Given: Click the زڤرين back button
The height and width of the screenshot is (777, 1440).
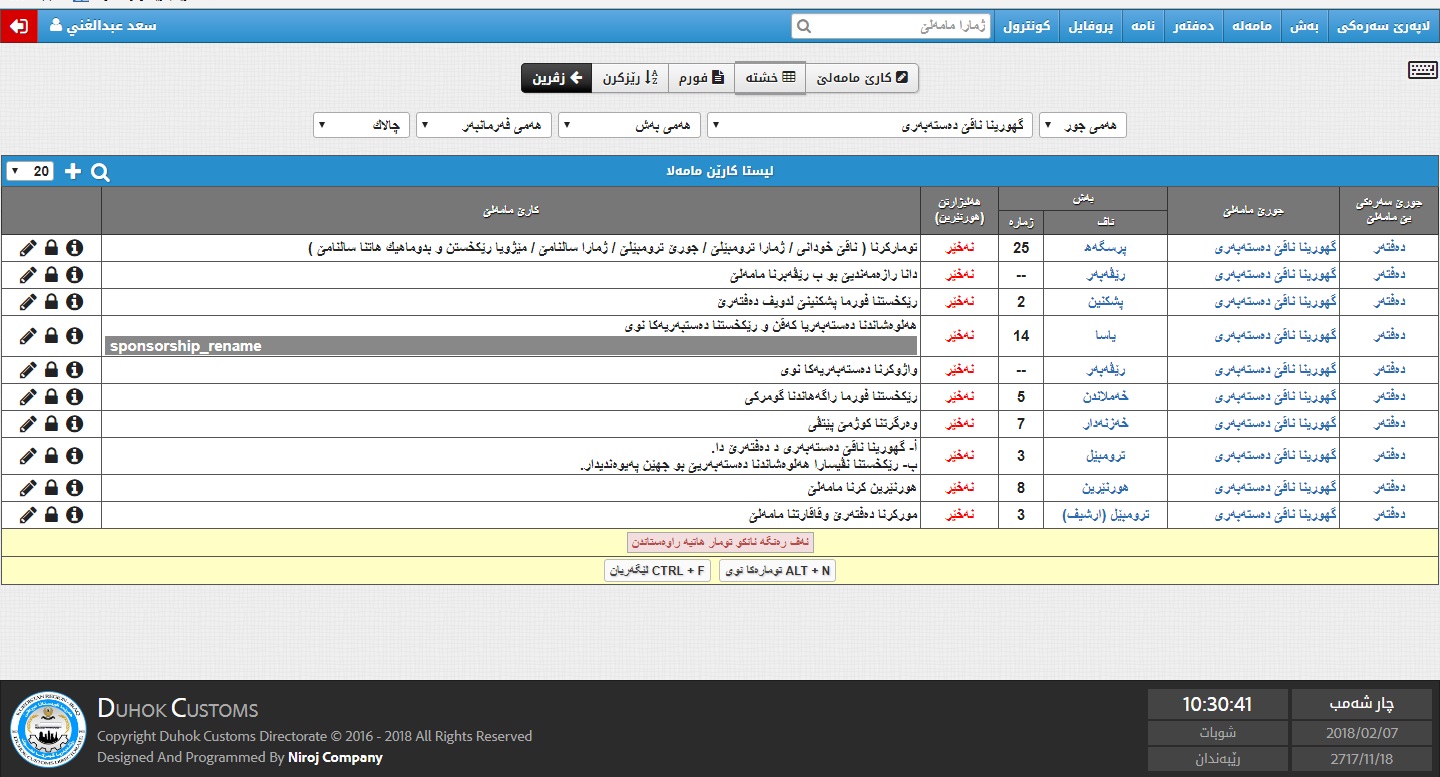Looking at the screenshot, I should coord(556,78).
